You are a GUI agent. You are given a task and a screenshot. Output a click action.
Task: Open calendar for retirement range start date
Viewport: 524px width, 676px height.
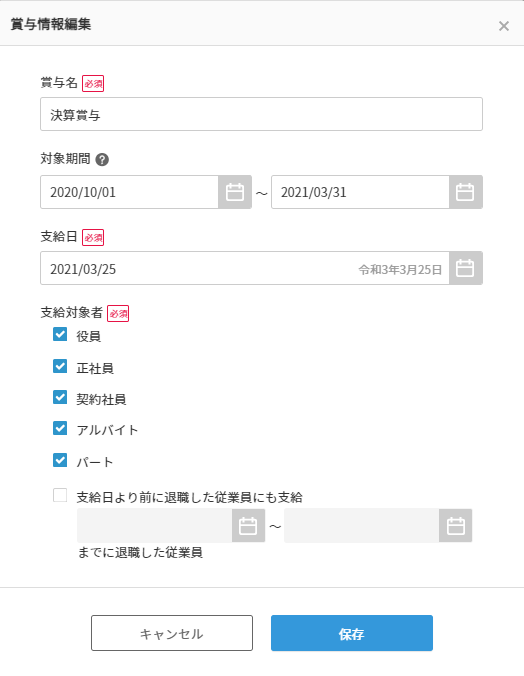[248, 526]
